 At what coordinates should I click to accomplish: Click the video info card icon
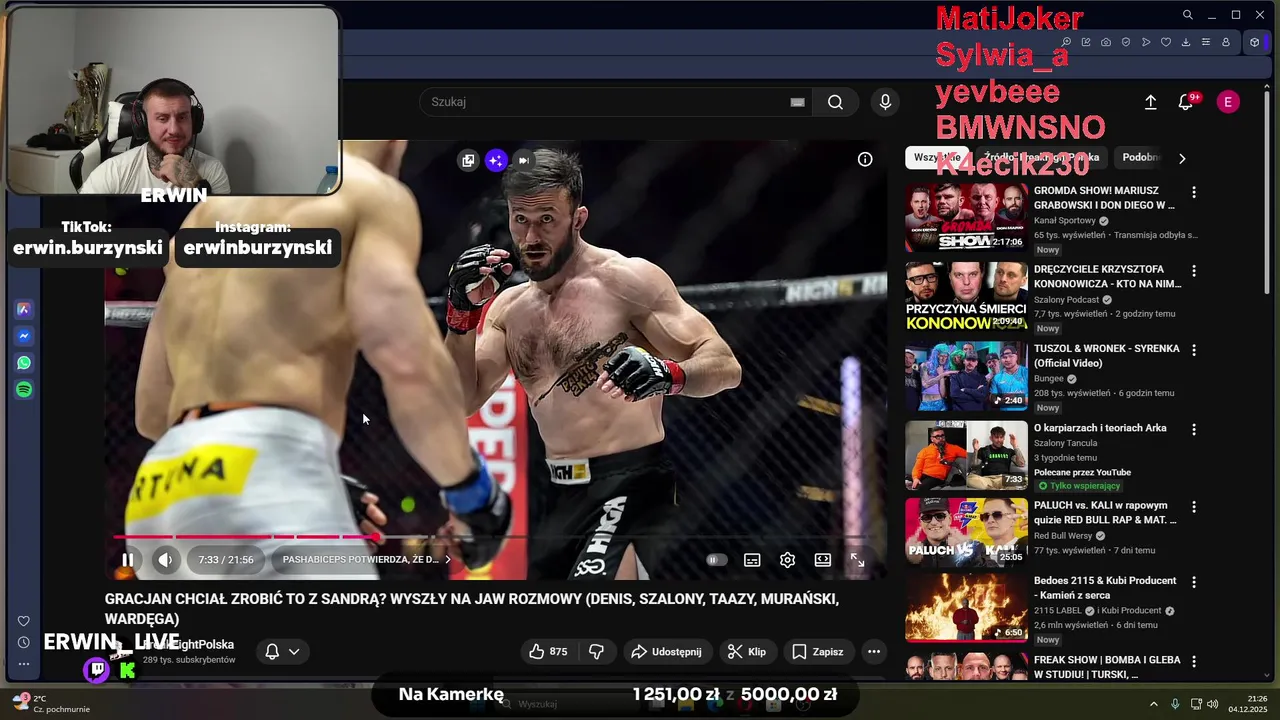(x=865, y=159)
